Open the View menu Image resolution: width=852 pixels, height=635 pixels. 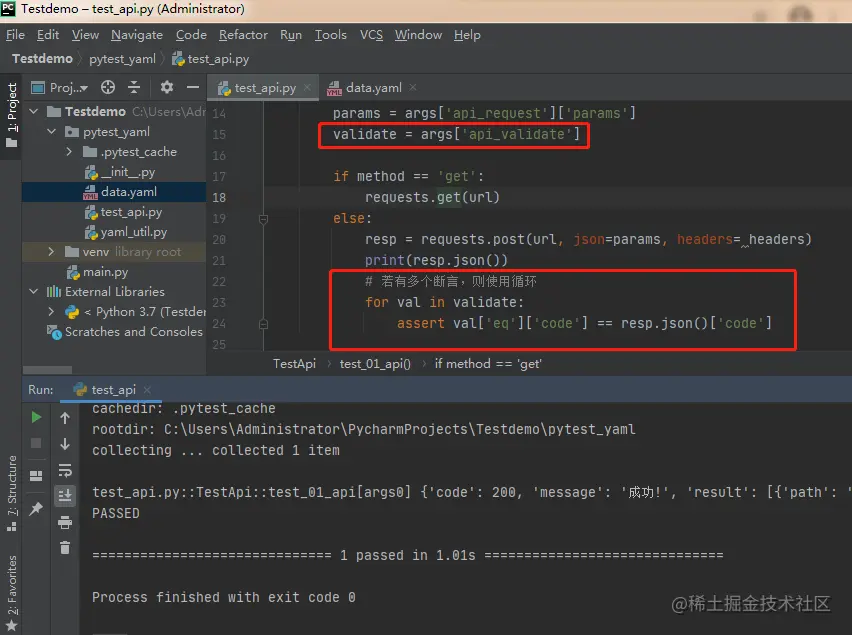[85, 35]
